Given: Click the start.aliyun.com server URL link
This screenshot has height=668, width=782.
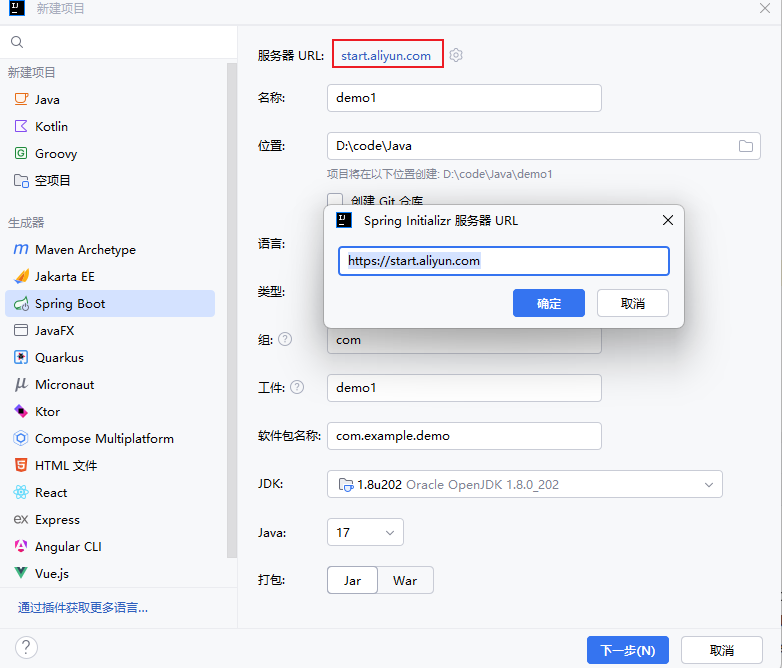Looking at the screenshot, I should point(386,55).
